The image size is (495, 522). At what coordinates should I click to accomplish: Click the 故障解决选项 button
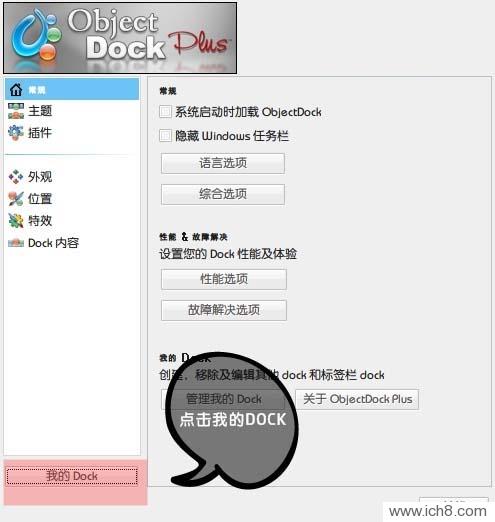(x=224, y=310)
